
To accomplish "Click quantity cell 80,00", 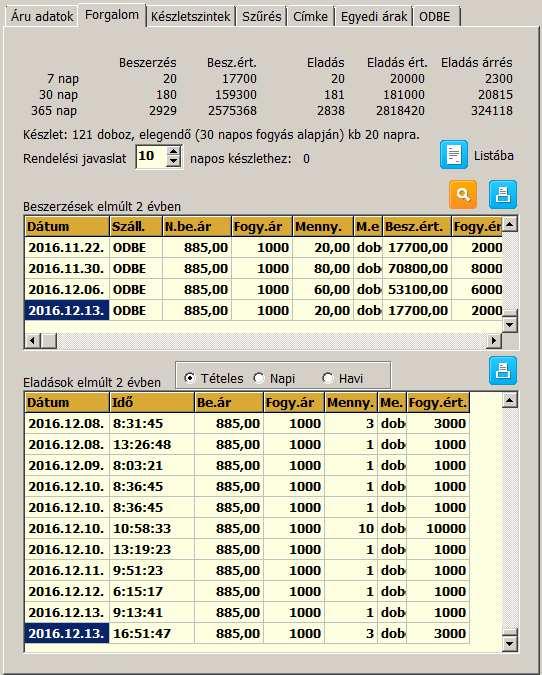I will tap(323, 269).
